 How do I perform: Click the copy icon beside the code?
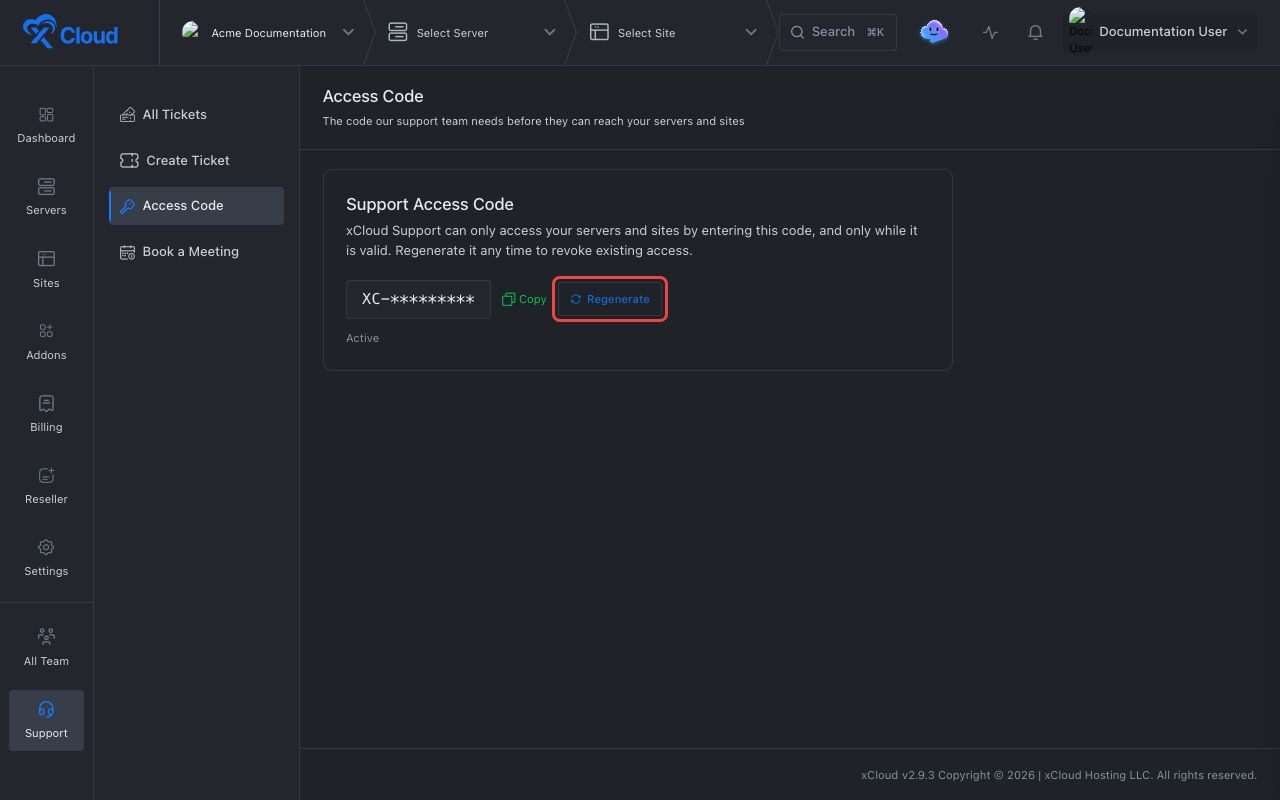(508, 299)
